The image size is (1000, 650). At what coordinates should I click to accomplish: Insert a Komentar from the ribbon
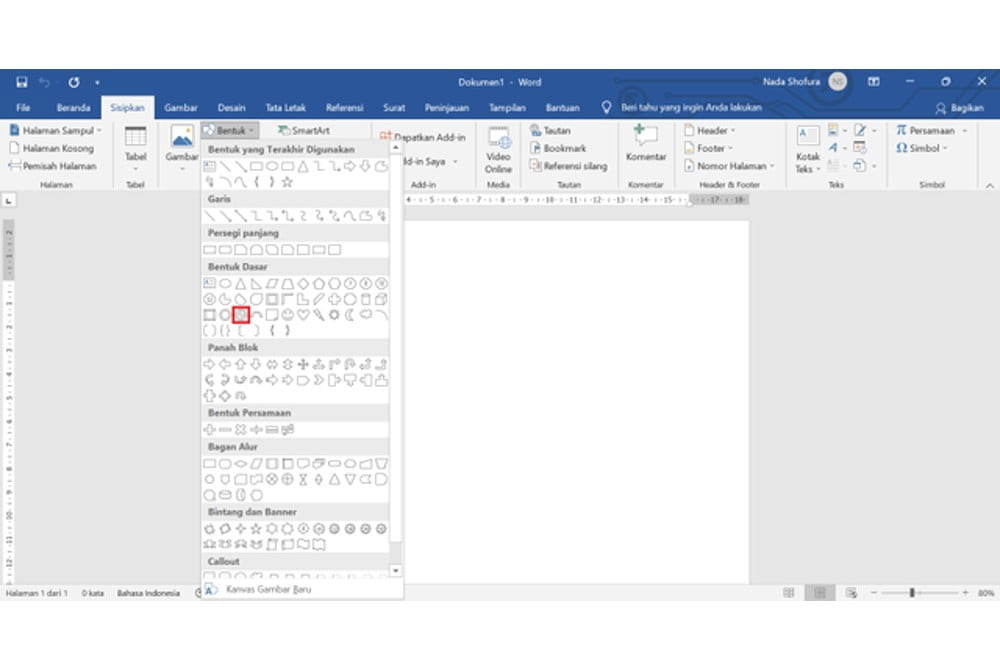coord(645,144)
